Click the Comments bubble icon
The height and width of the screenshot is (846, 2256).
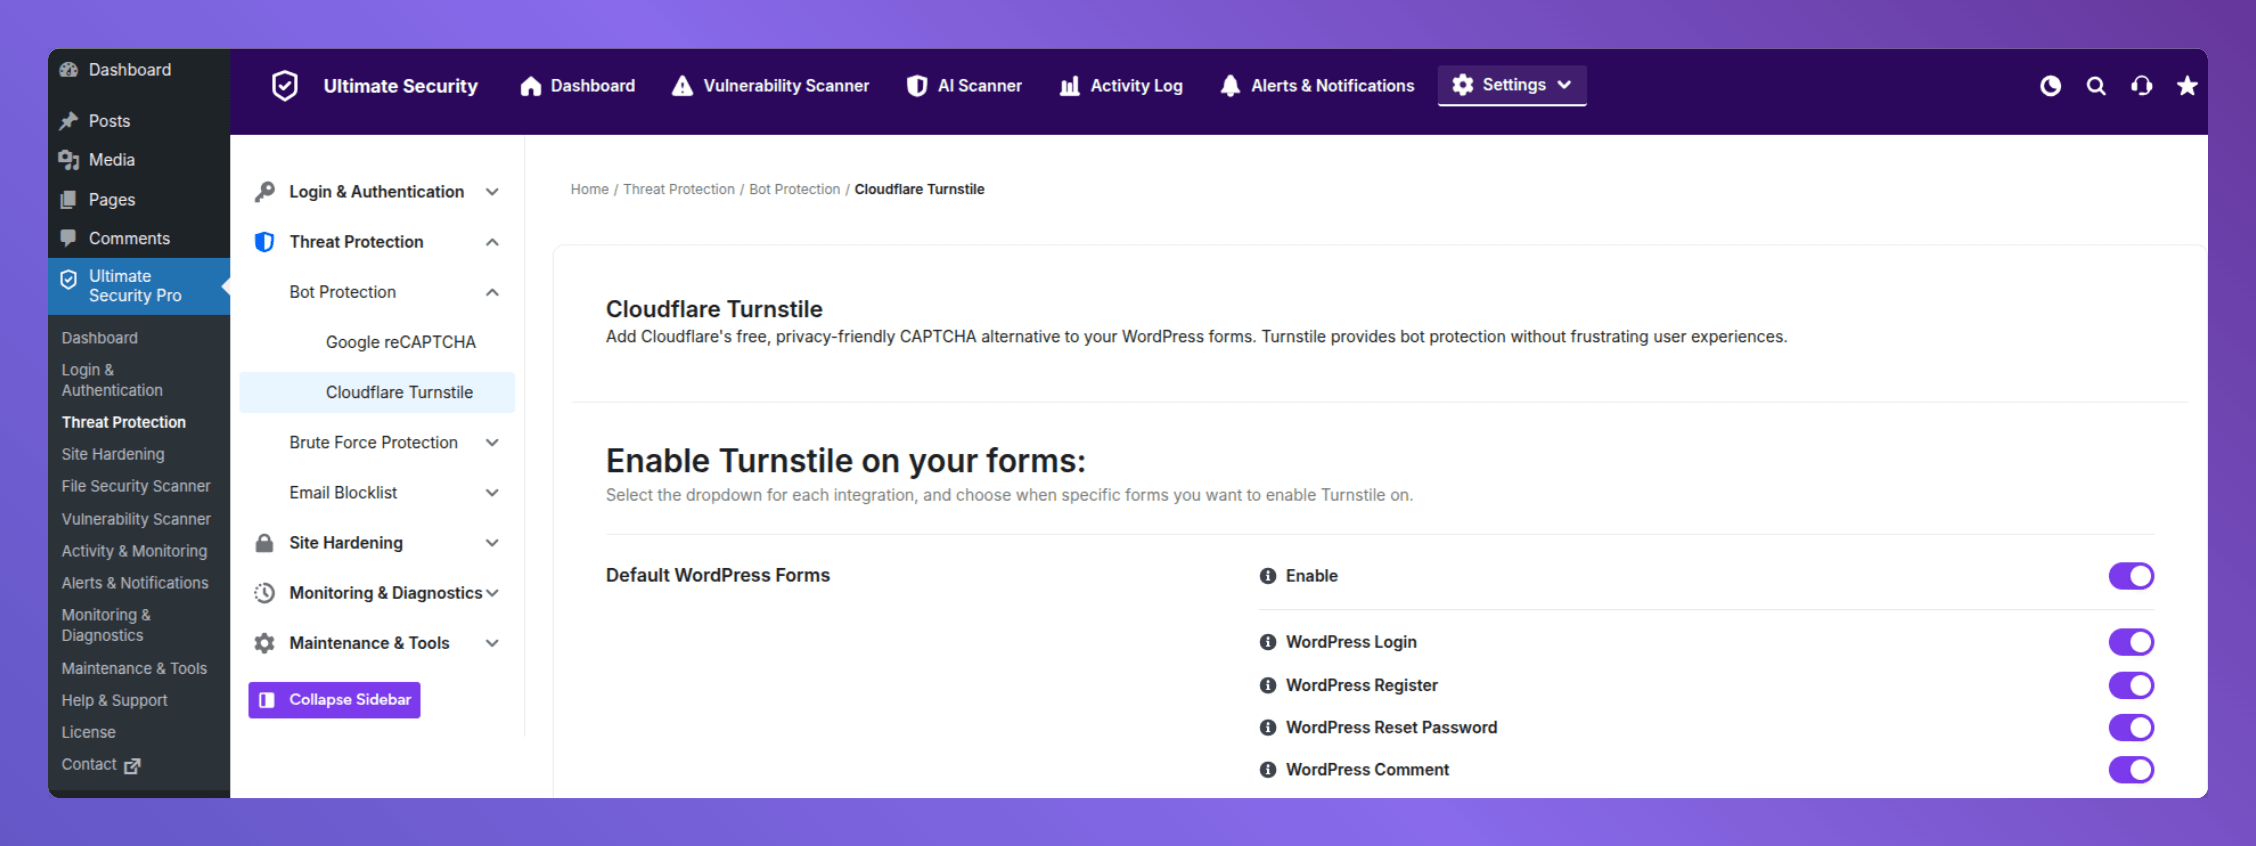pyautogui.click(x=68, y=238)
